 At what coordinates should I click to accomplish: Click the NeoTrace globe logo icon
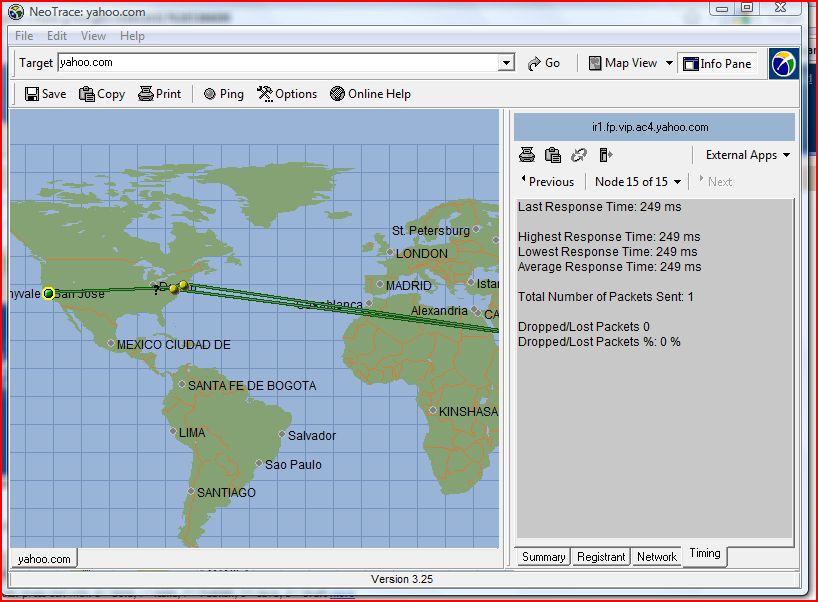coord(784,64)
